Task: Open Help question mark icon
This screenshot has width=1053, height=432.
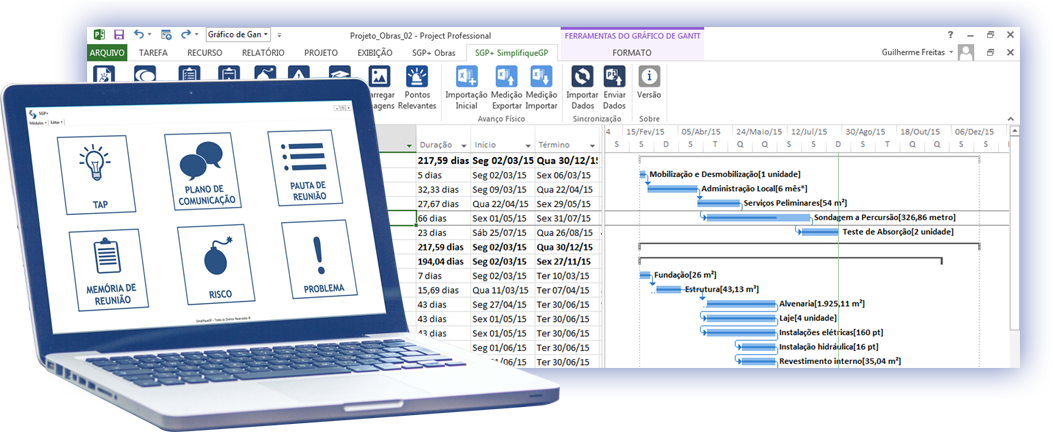Action: (x=950, y=35)
